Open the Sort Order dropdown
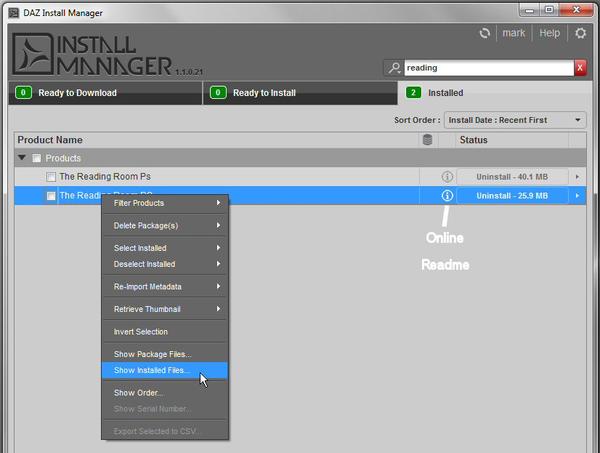This screenshot has width=600, height=453. click(515, 120)
